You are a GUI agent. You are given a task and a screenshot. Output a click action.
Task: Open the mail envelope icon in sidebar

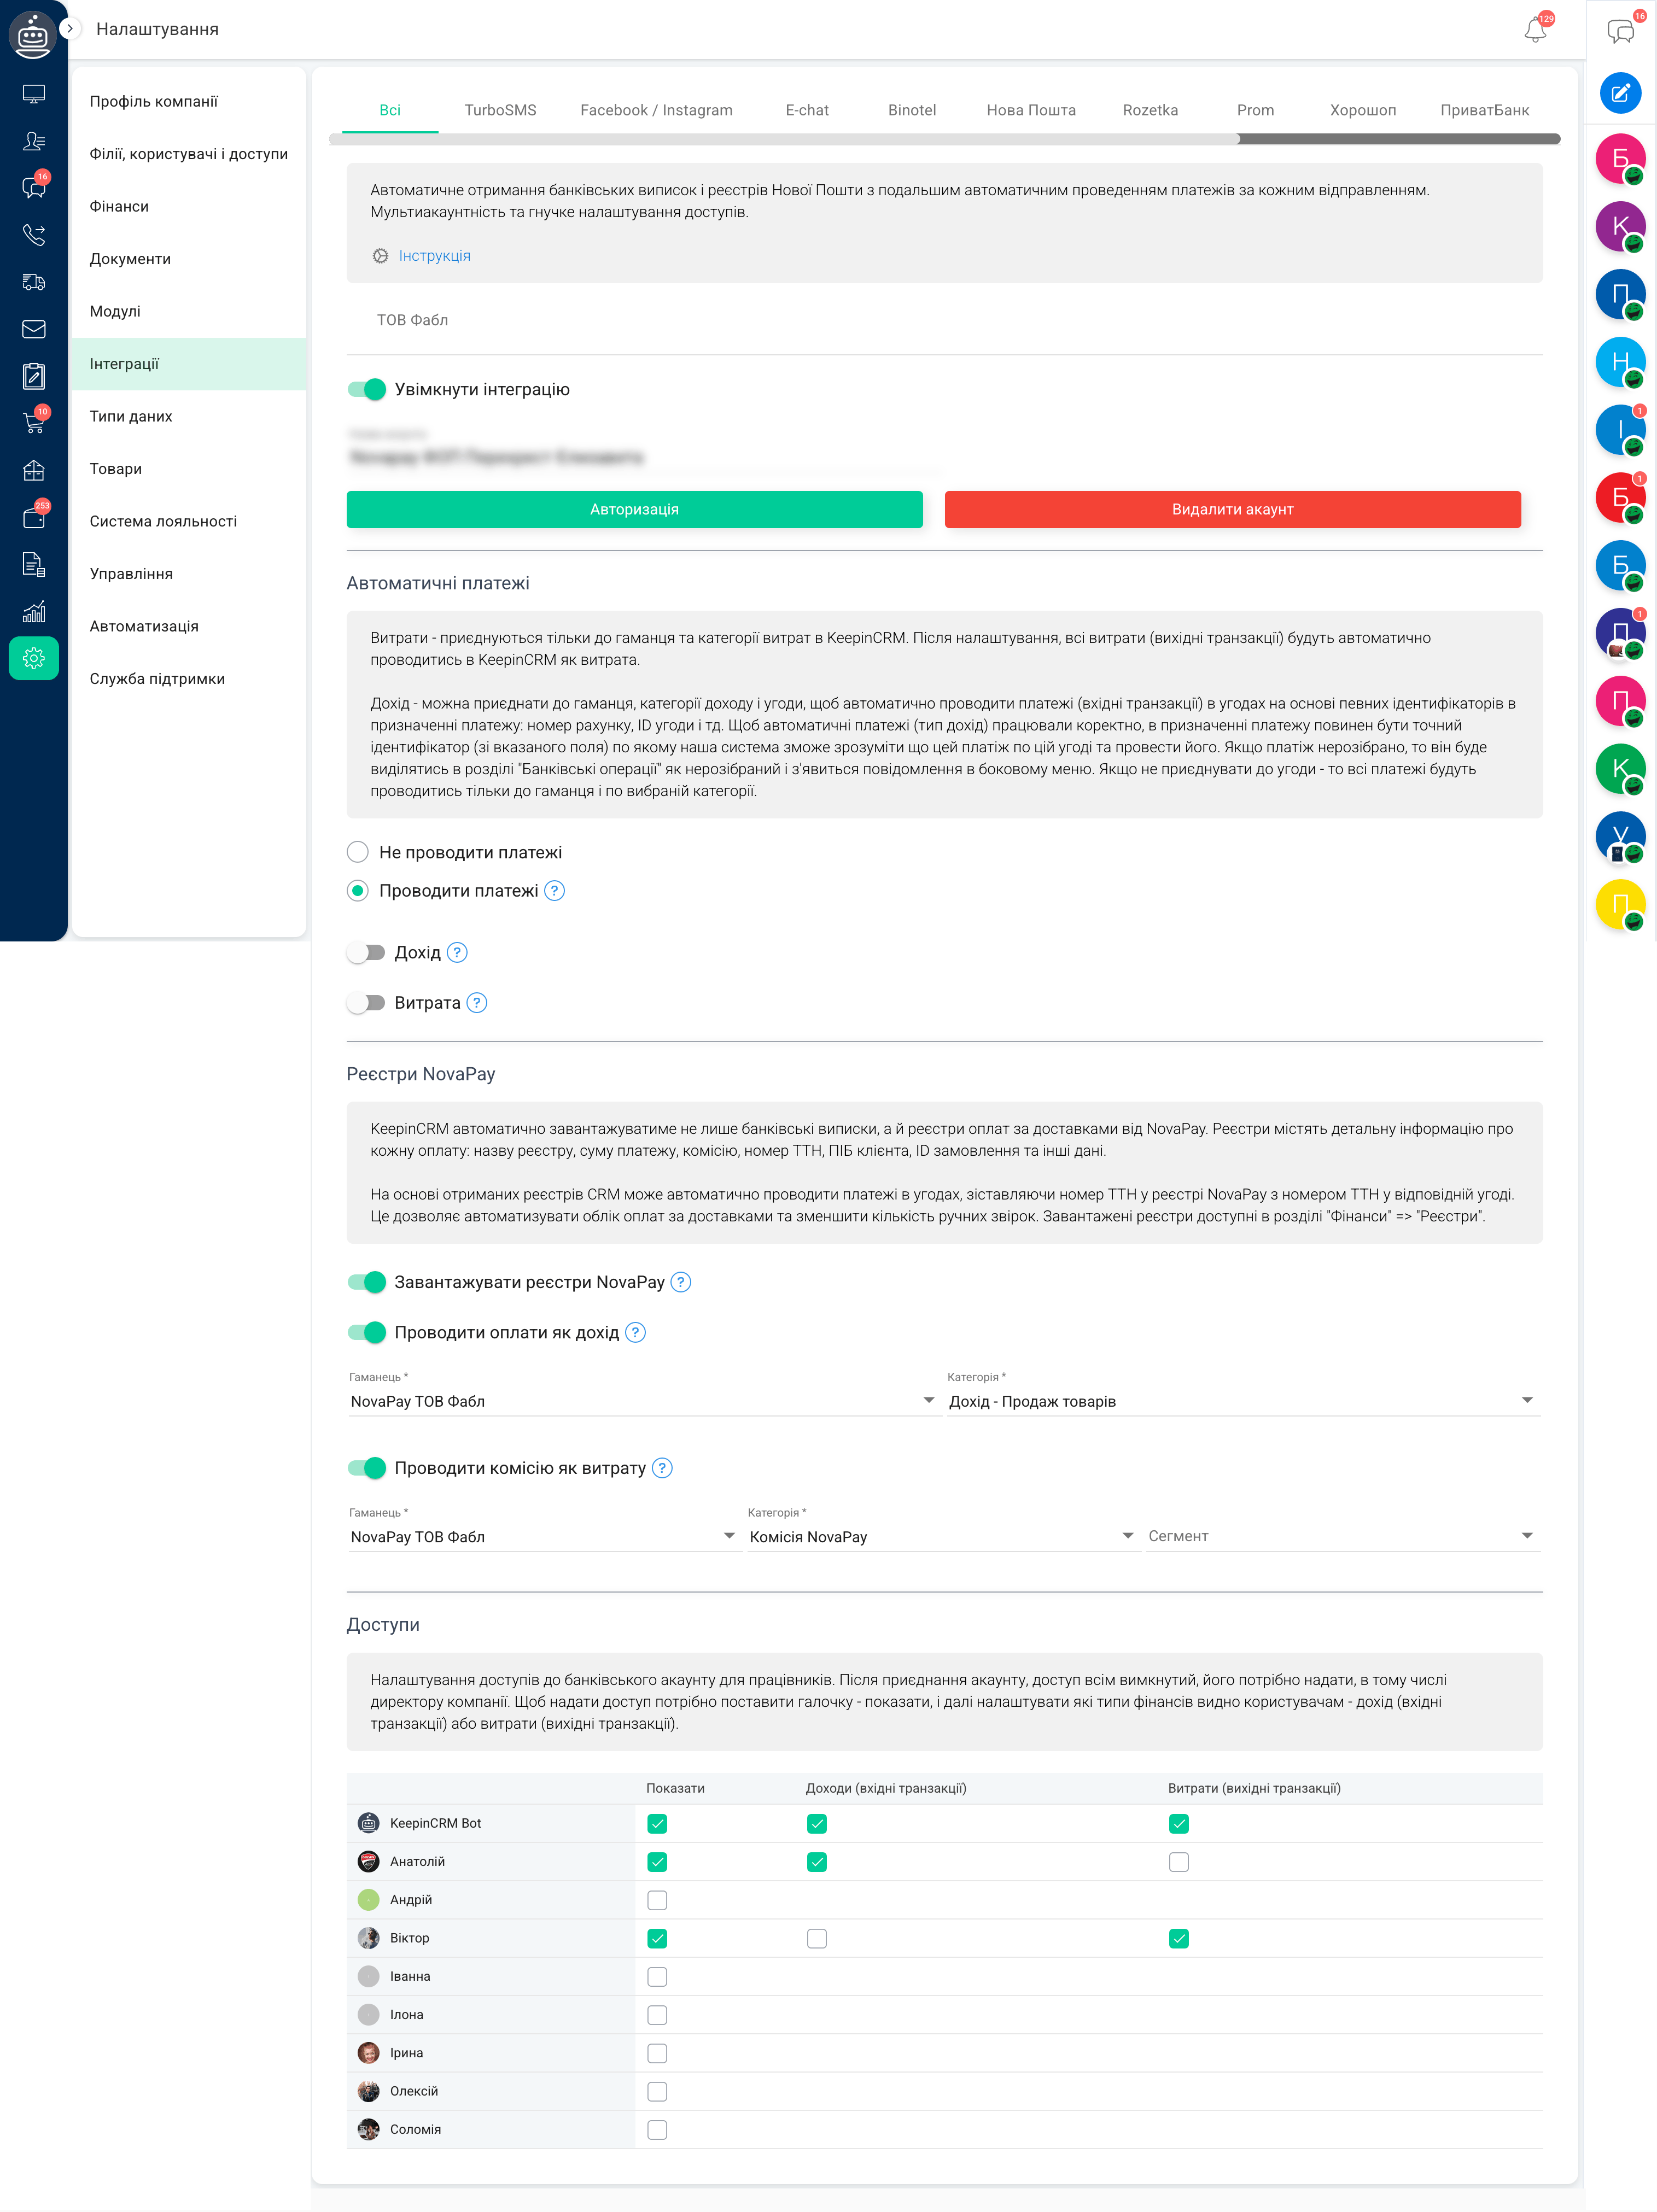click(x=34, y=329)
